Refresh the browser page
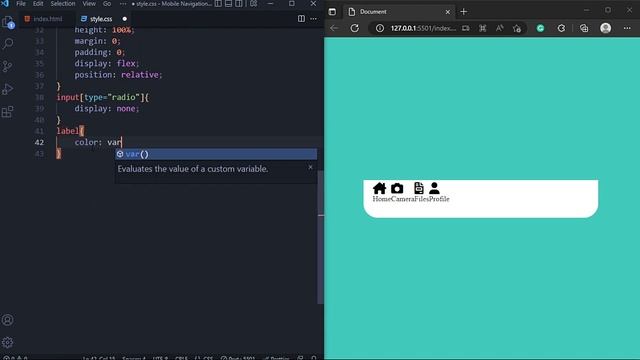 point(355,28)
